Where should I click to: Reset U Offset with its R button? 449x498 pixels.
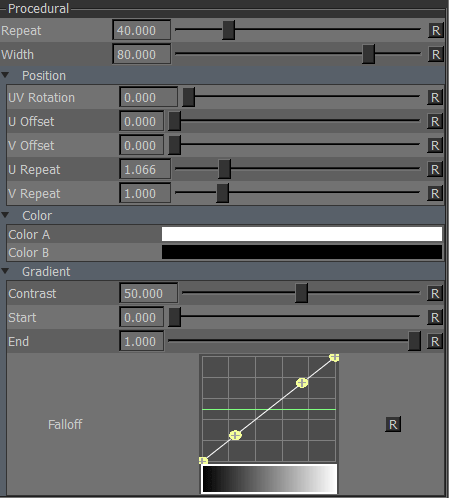(x=435, y=122)
